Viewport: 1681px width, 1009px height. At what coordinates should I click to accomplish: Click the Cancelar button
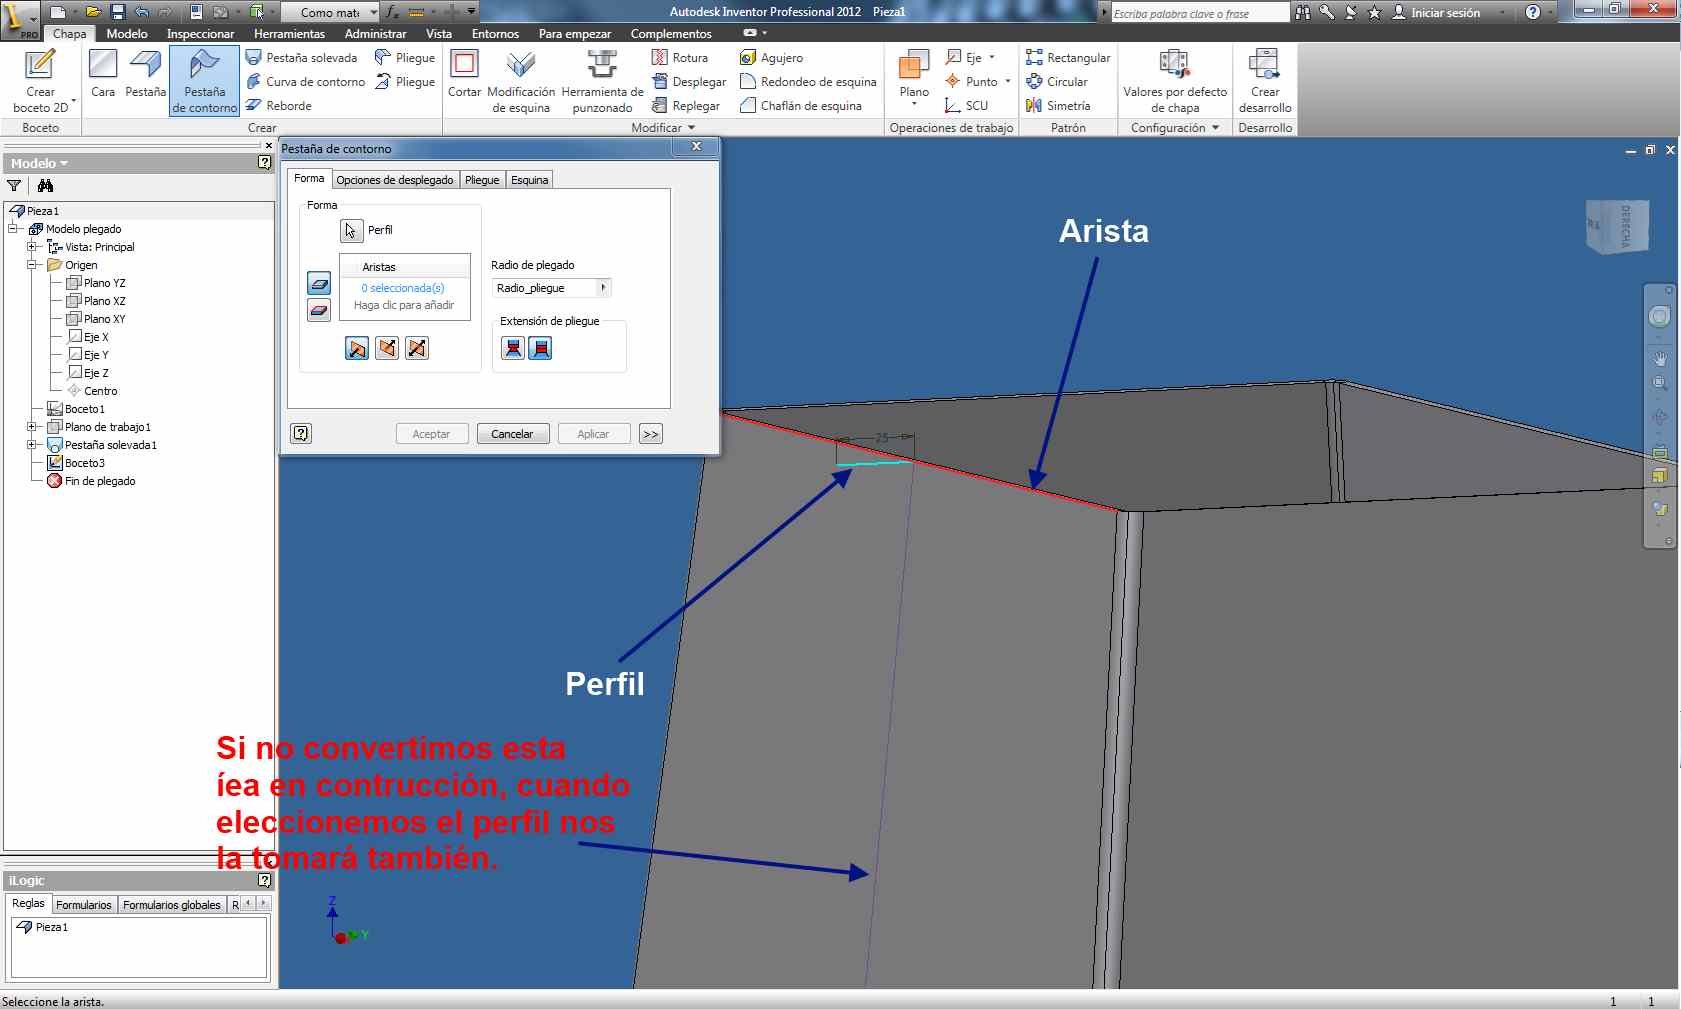click(x=512, y=434)
